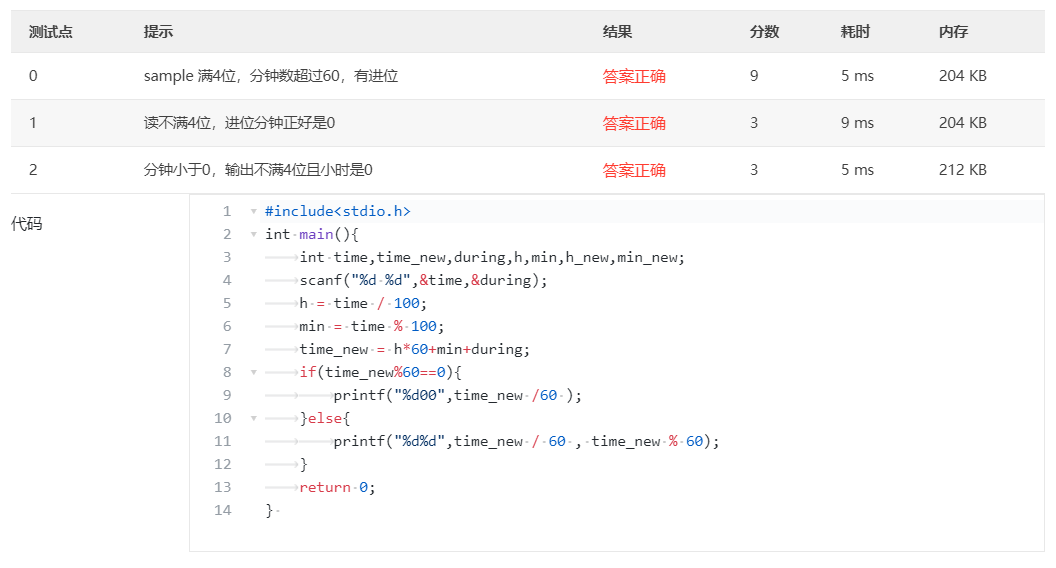Collapse the fold arrow at code line 1
This screenshot has height=568, width=1056.
click(254, 212)
